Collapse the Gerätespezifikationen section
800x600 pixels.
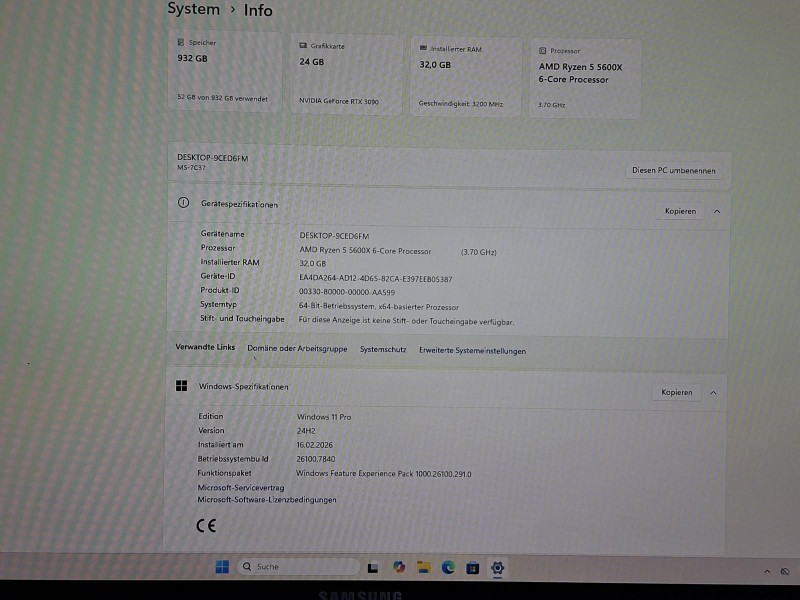[717, 211]
